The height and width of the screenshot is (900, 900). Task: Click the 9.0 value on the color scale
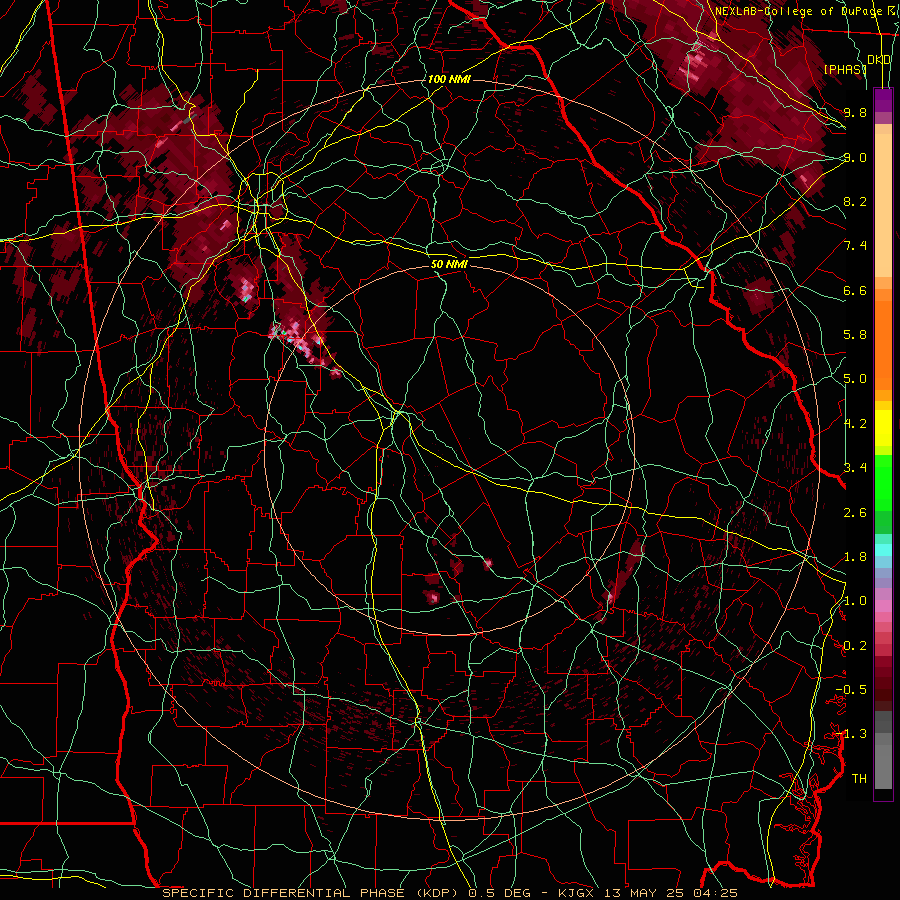(855, 157)
